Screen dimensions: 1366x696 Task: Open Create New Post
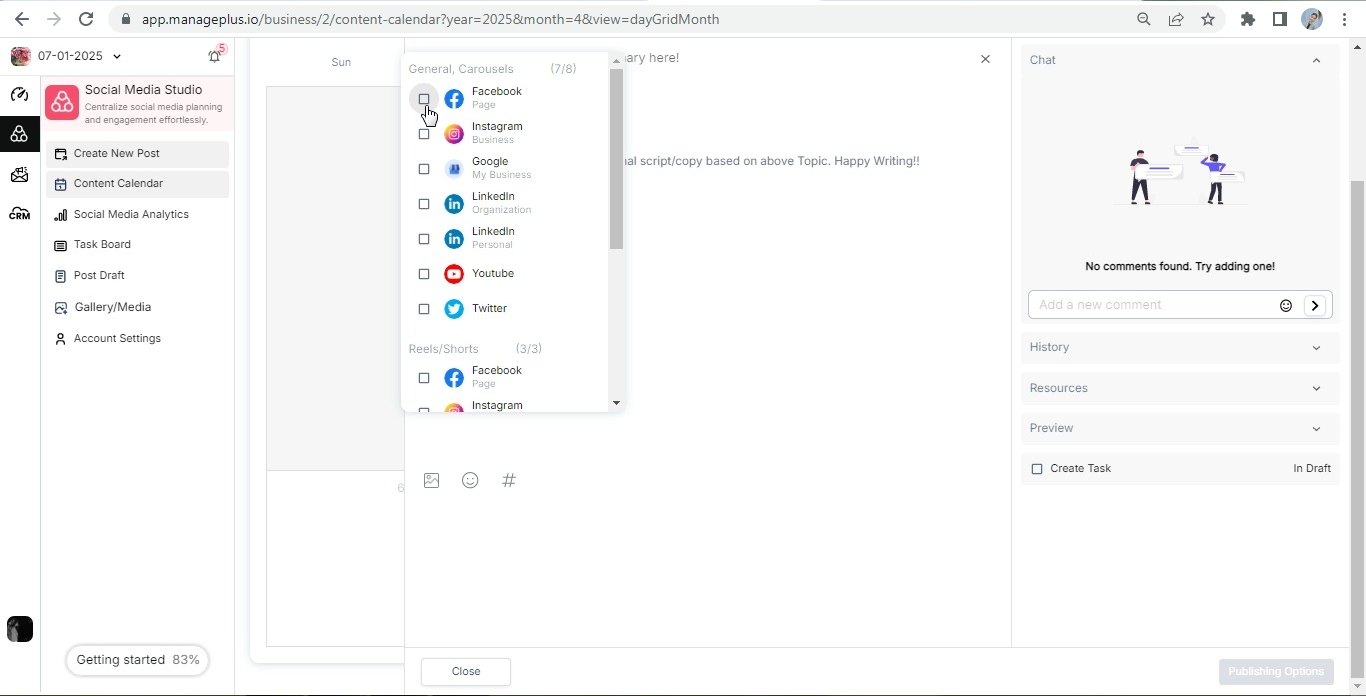(x=137, y=154)
